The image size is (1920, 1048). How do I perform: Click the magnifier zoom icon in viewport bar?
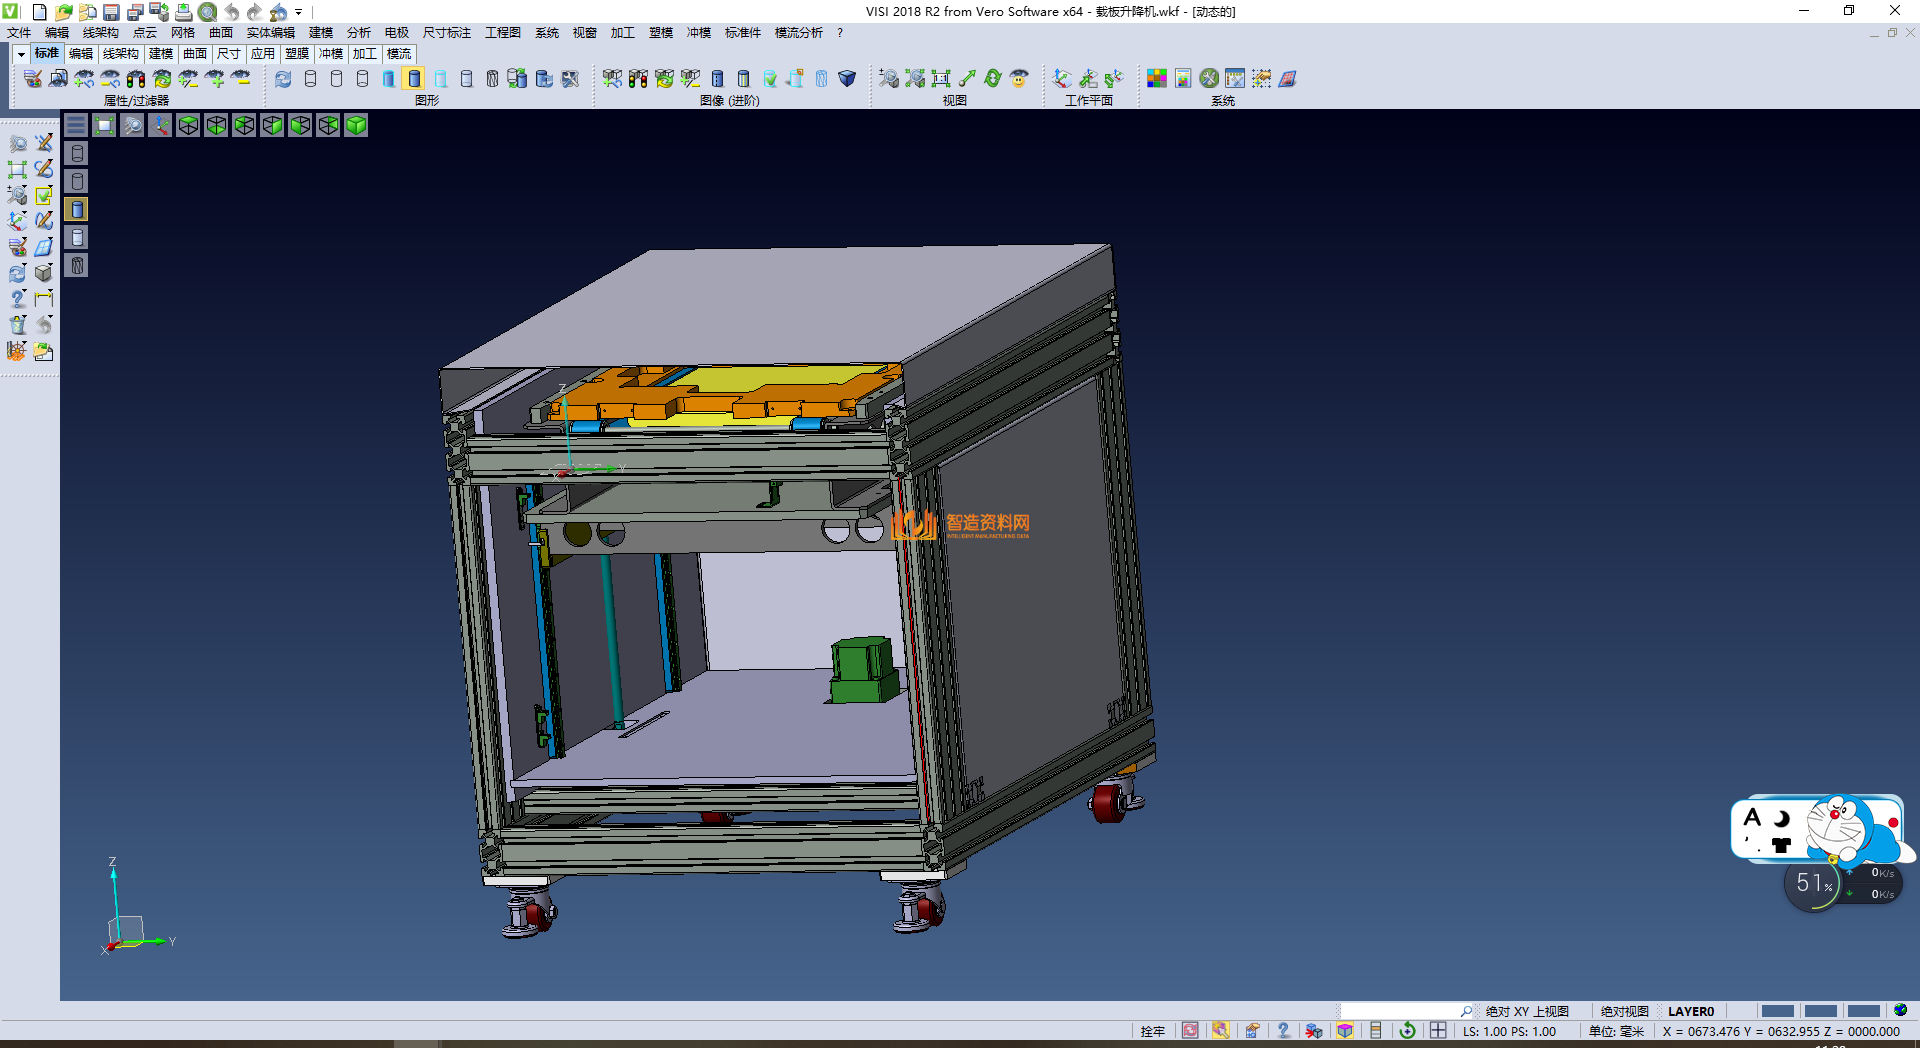click(132, 125)
